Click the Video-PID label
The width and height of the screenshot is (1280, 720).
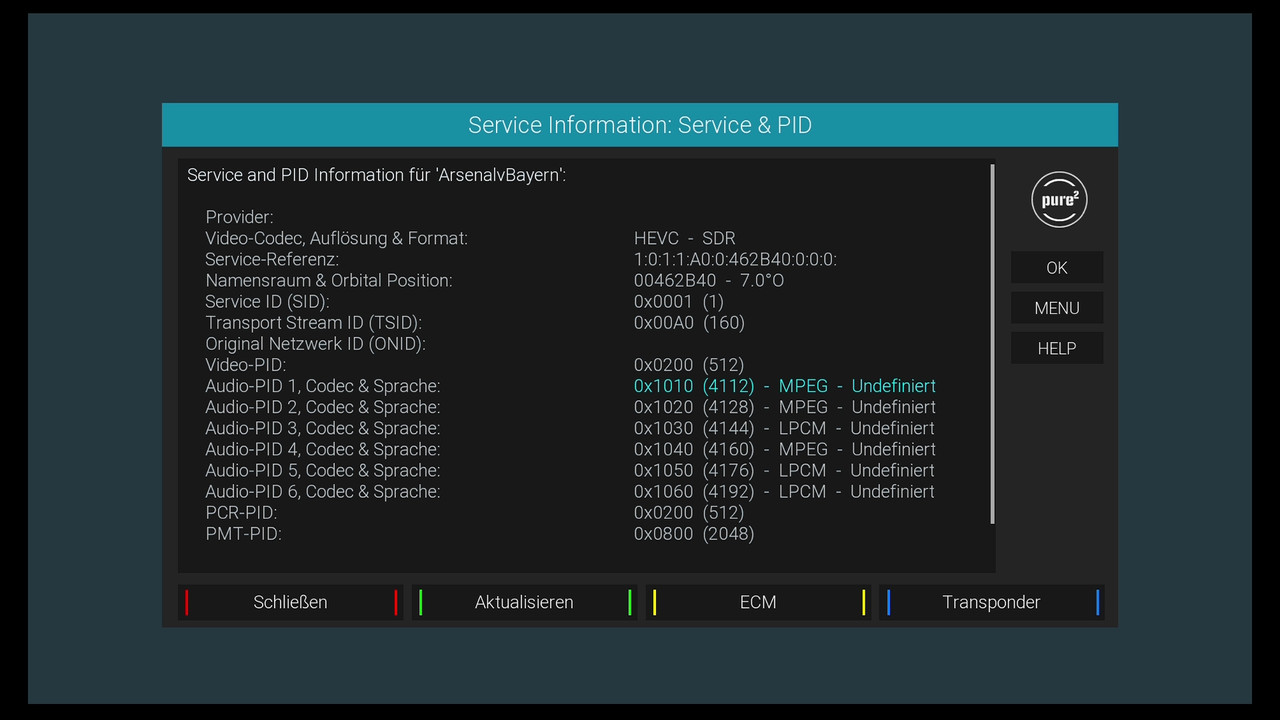click(x=245, y=365)
